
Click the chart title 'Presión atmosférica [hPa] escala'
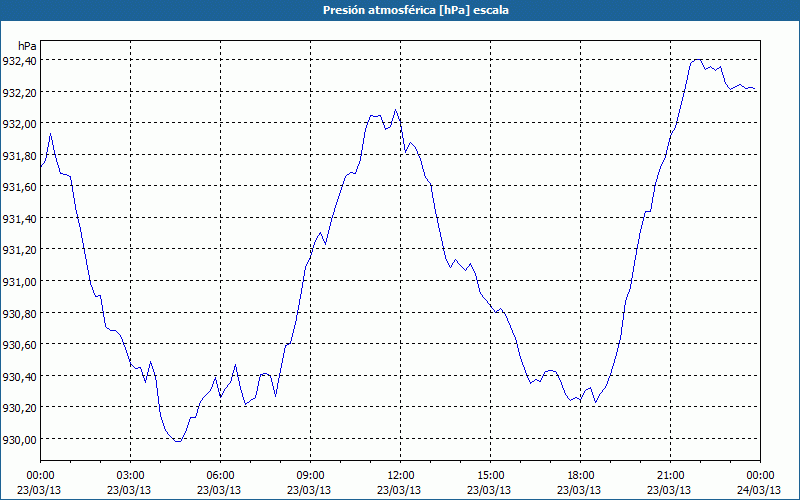416,10
